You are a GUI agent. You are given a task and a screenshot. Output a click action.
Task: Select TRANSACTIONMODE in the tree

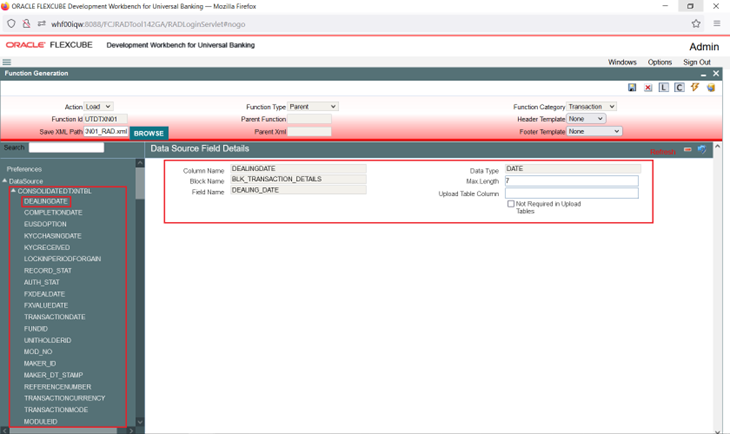pyautogui.click(x=56, y=410)
